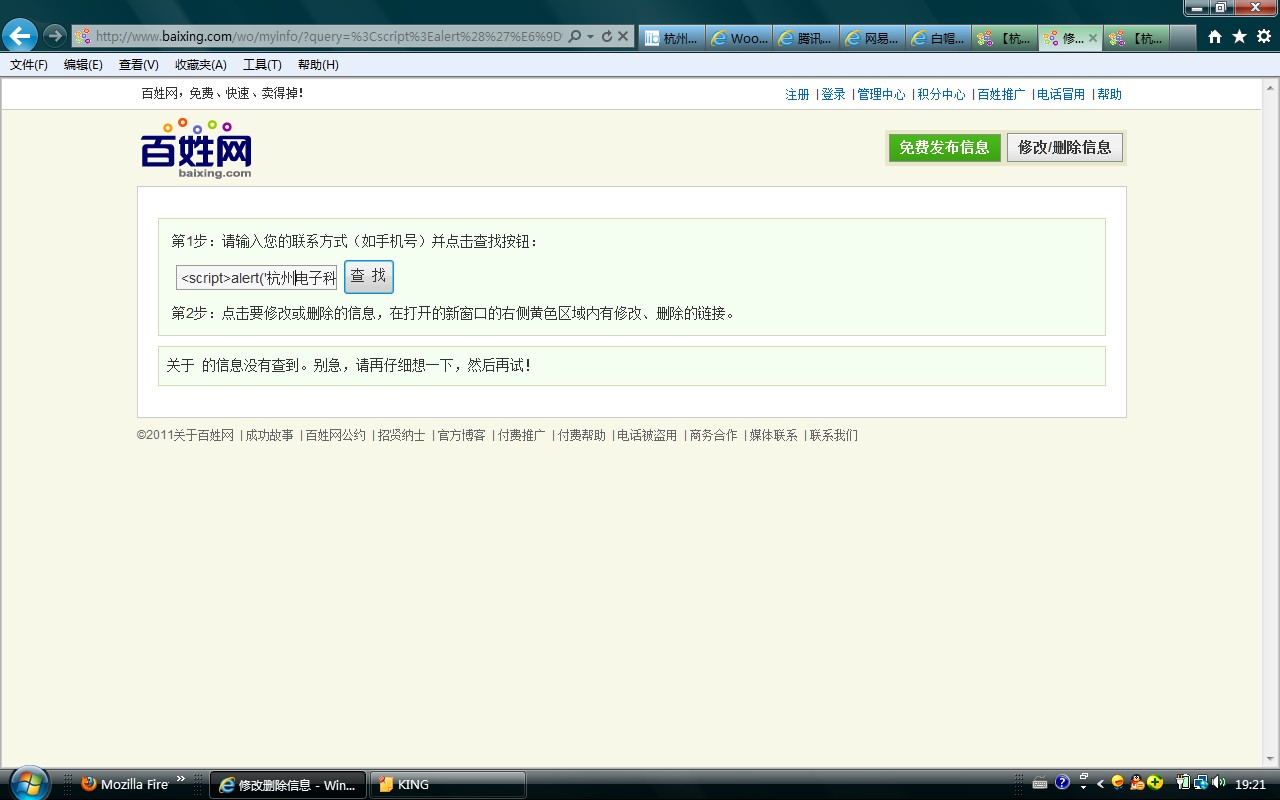Switch to the last 【杭... browser tab
The height and width of the screenshot is (800, 1280).
pos(1136,38)
